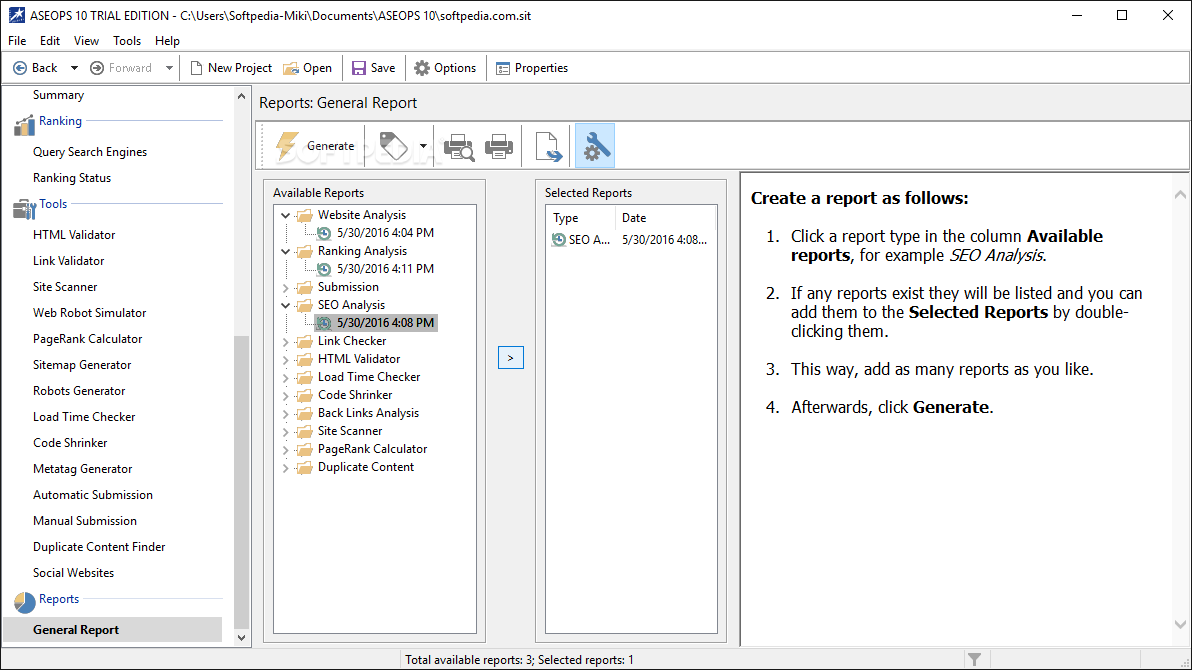
Task: Open Automatic Submission
Action: coord(93,495)
